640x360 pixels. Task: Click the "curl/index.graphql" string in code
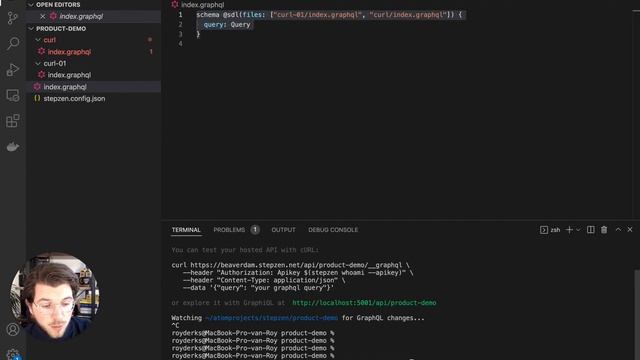pos(408,15)
